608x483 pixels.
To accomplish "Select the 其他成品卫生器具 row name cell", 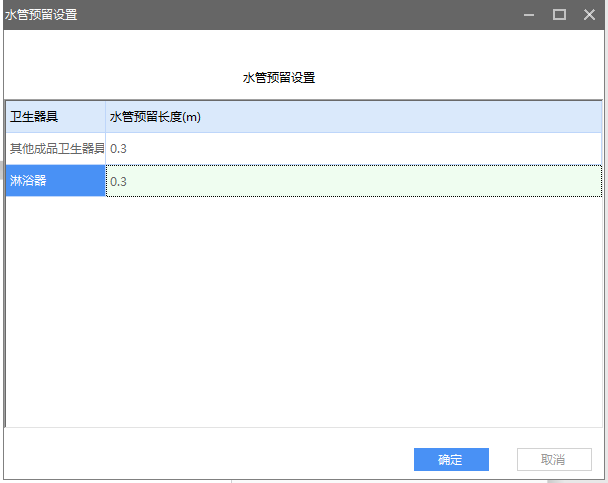I will tap(56, 149).
